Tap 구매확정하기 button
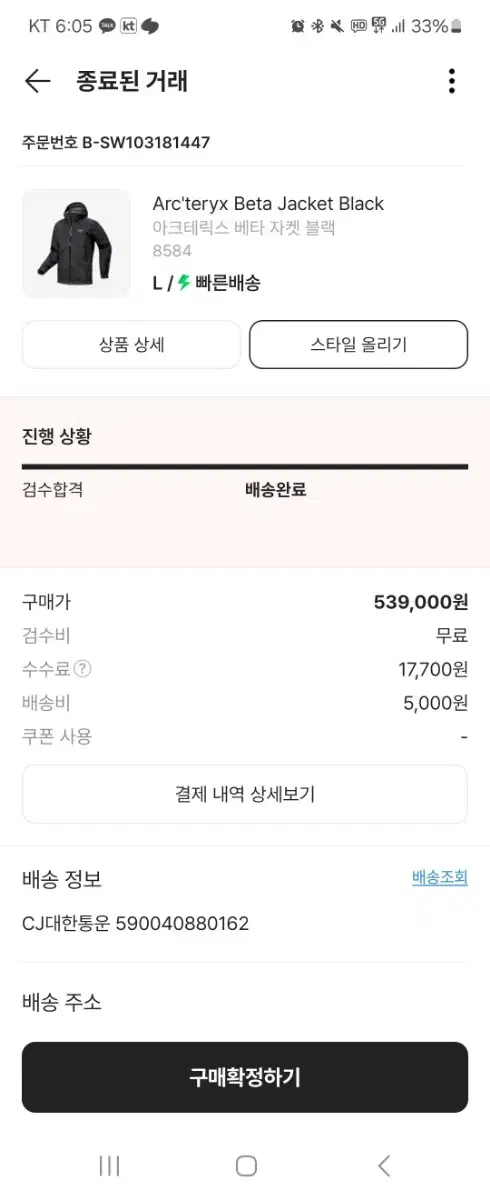This screenshot has width=490, height=1200. click(245, 1077)
